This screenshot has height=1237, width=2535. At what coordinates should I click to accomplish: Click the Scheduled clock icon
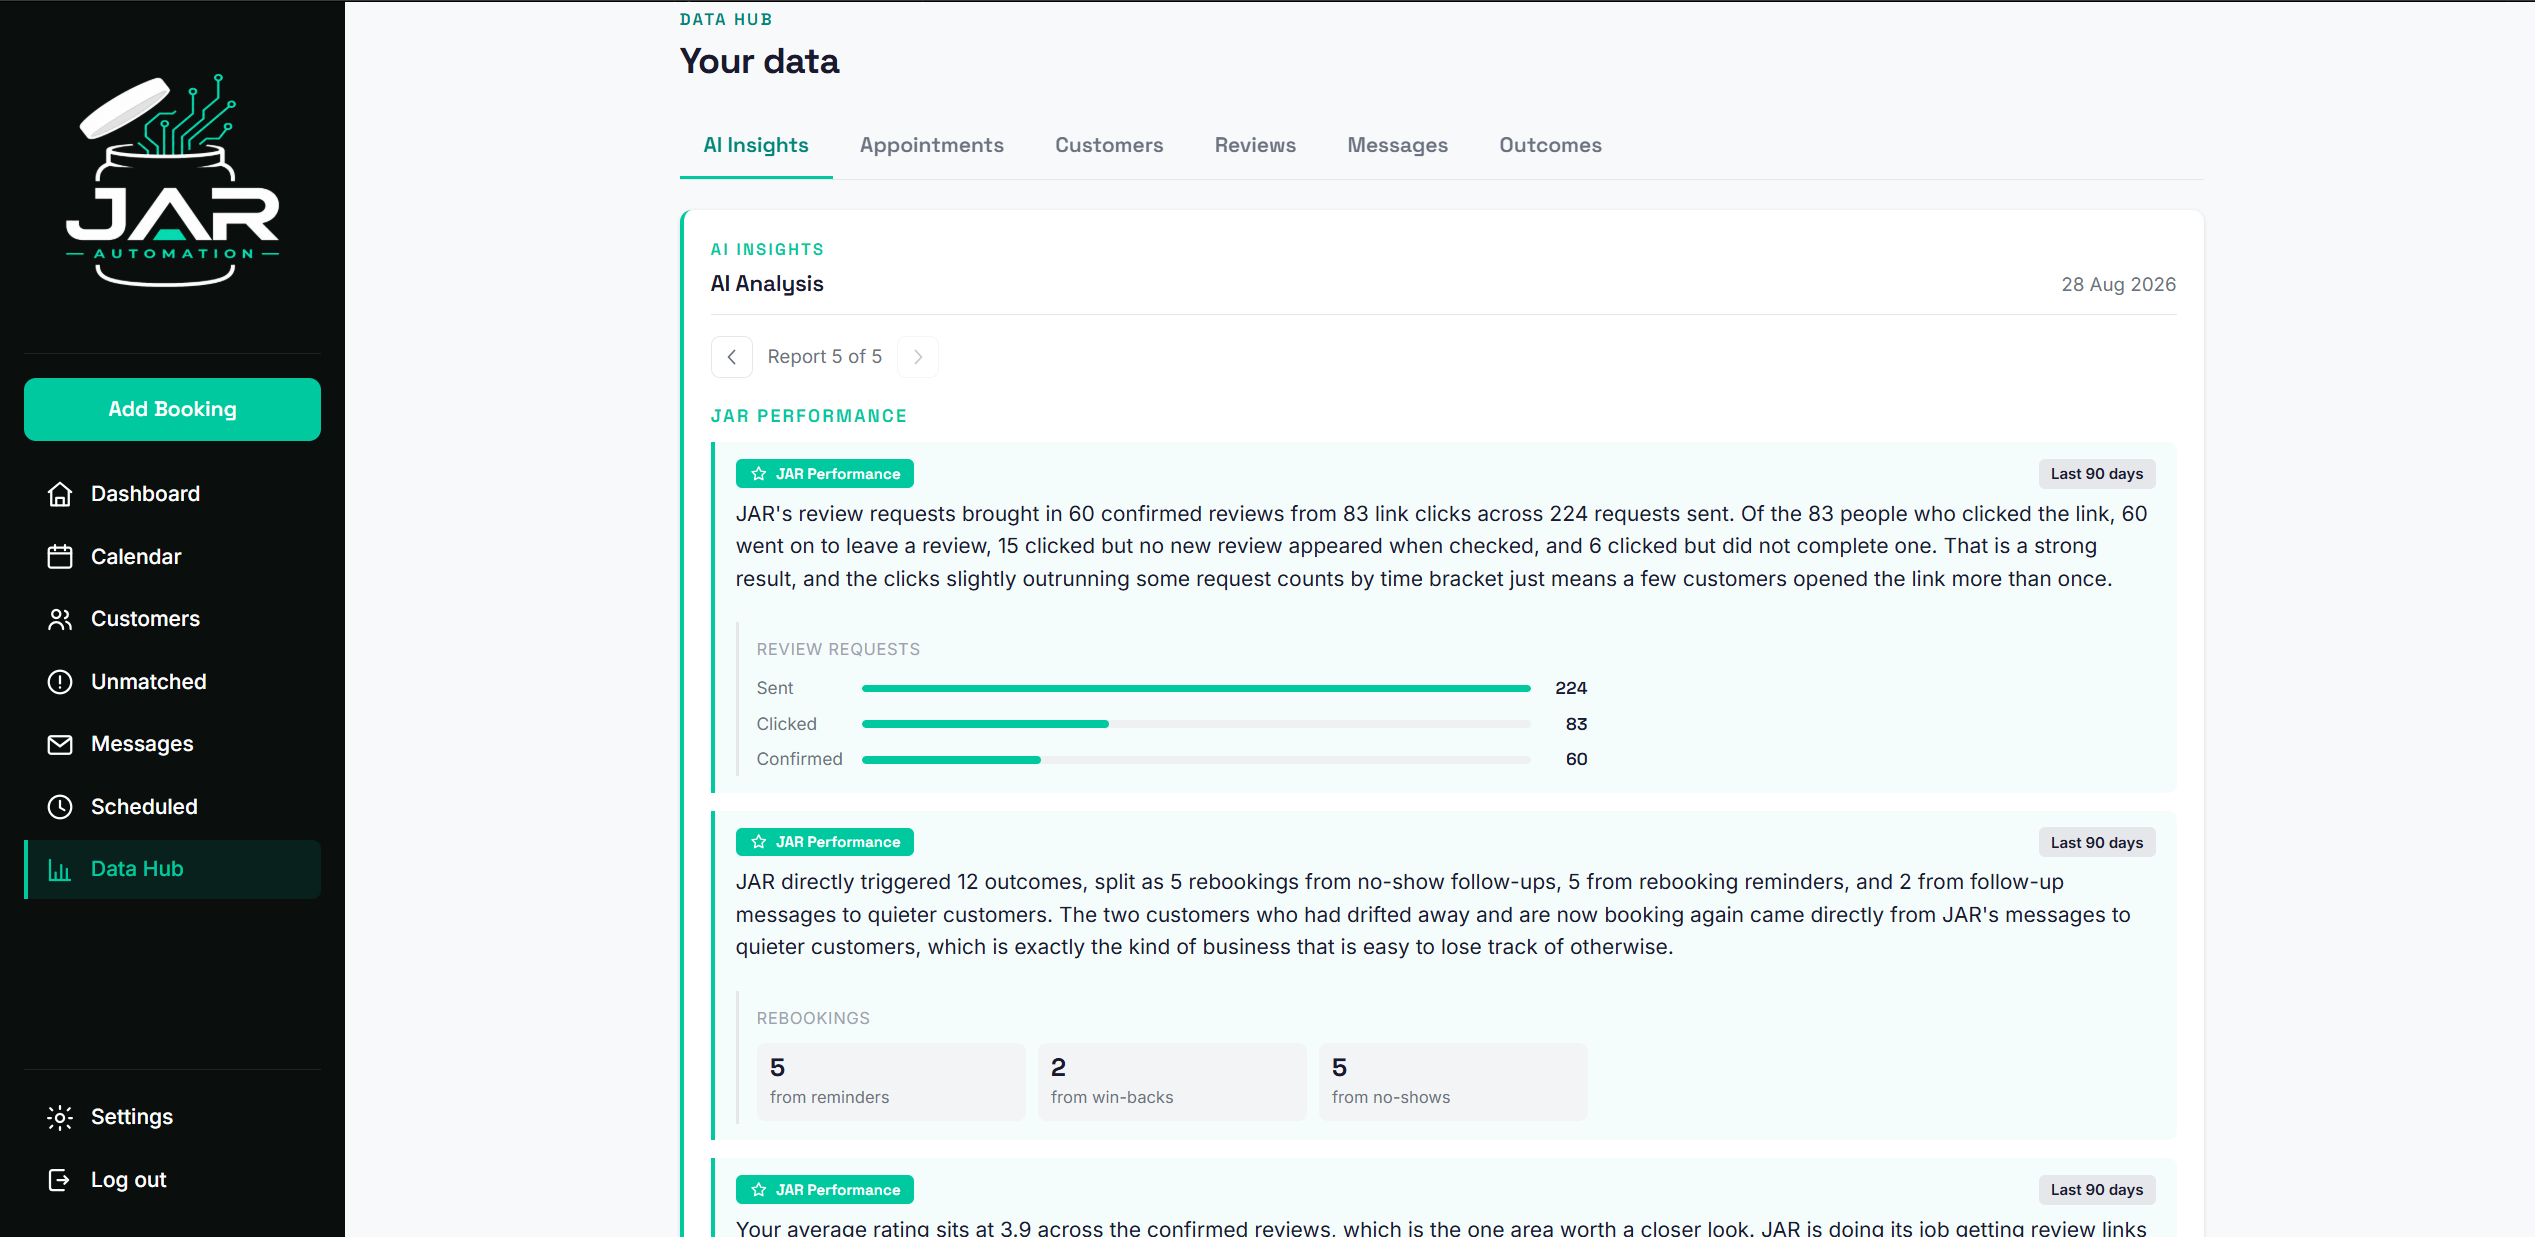coord(60,807)
